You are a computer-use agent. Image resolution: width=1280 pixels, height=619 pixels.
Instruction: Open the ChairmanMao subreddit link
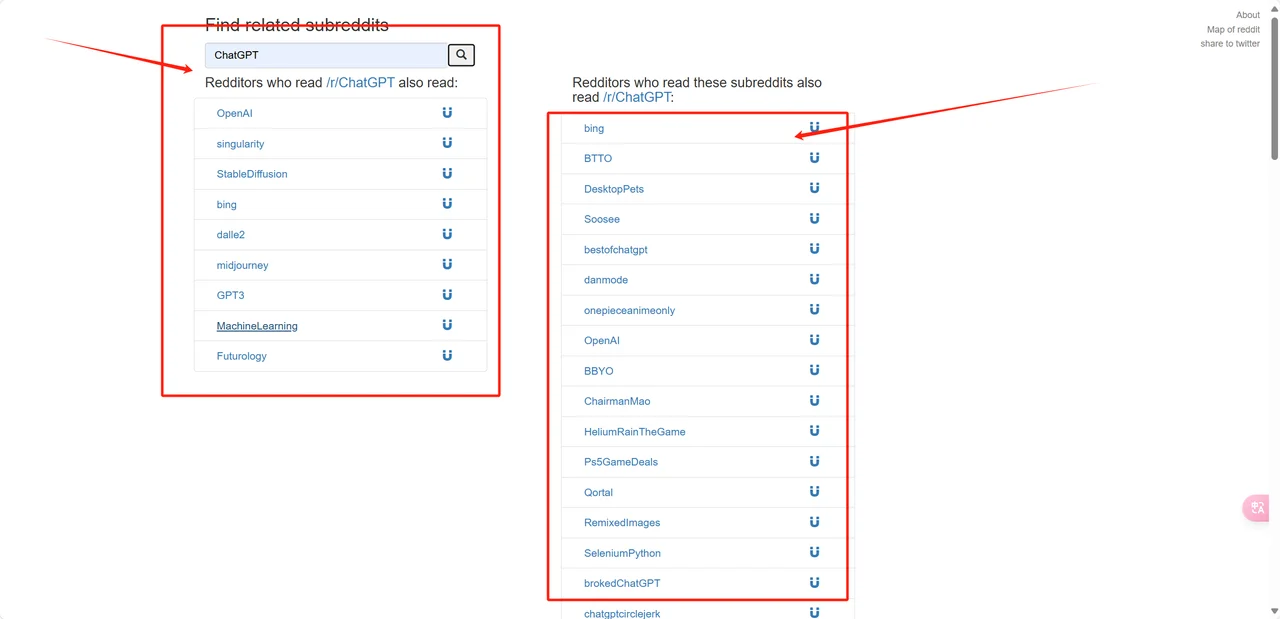coord(617,401)
